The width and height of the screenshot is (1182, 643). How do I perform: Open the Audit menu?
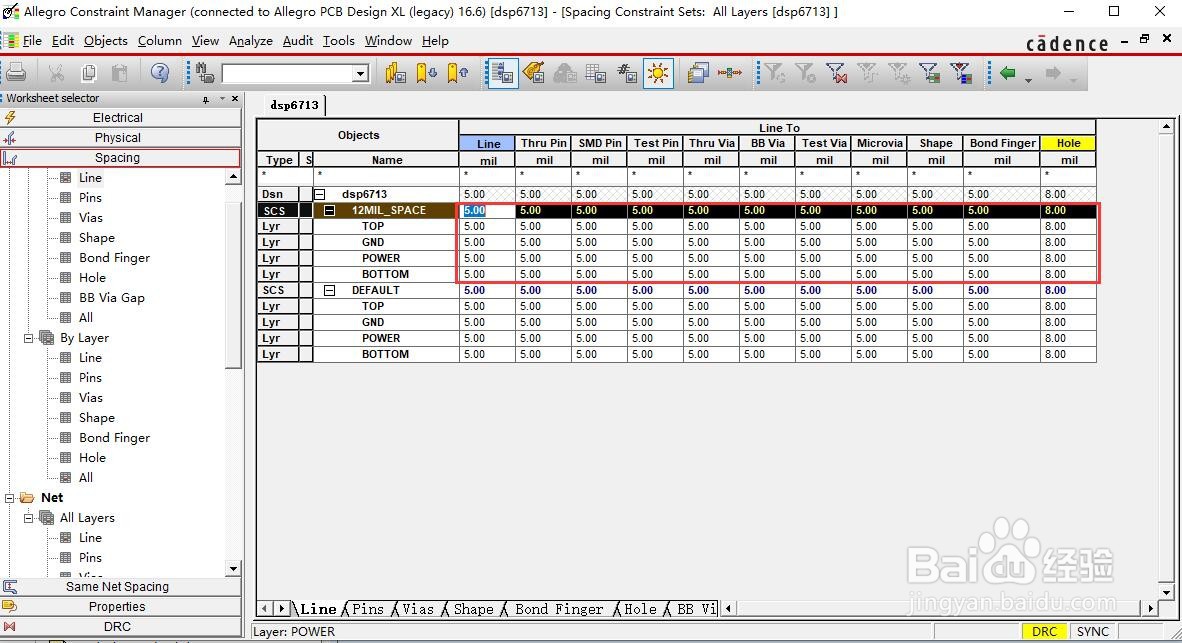point(298,41)
